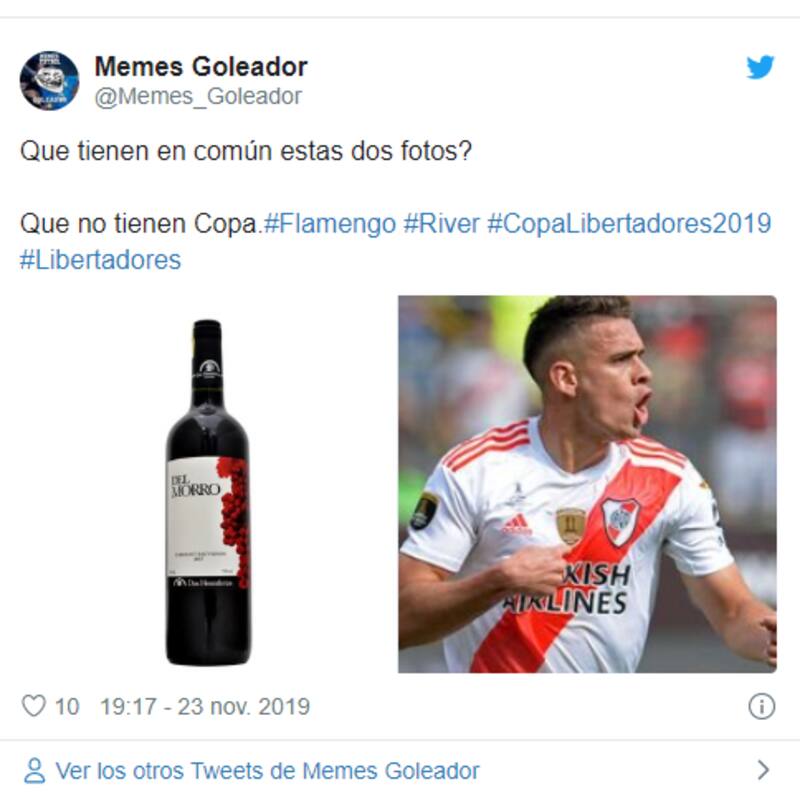Open the #River hashtag
Image resolution: width=800 pixels, height=802 pixels.
pyautogui.click(x=441, y=224)
